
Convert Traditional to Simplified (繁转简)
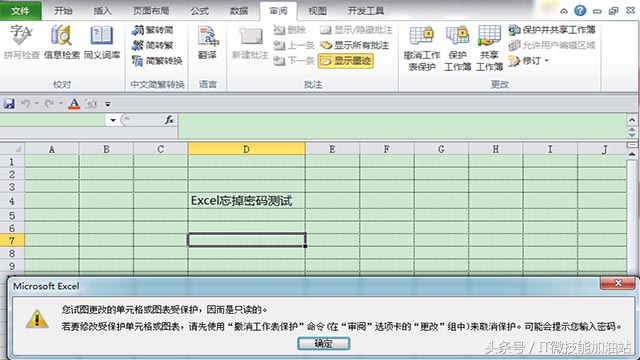153,30
